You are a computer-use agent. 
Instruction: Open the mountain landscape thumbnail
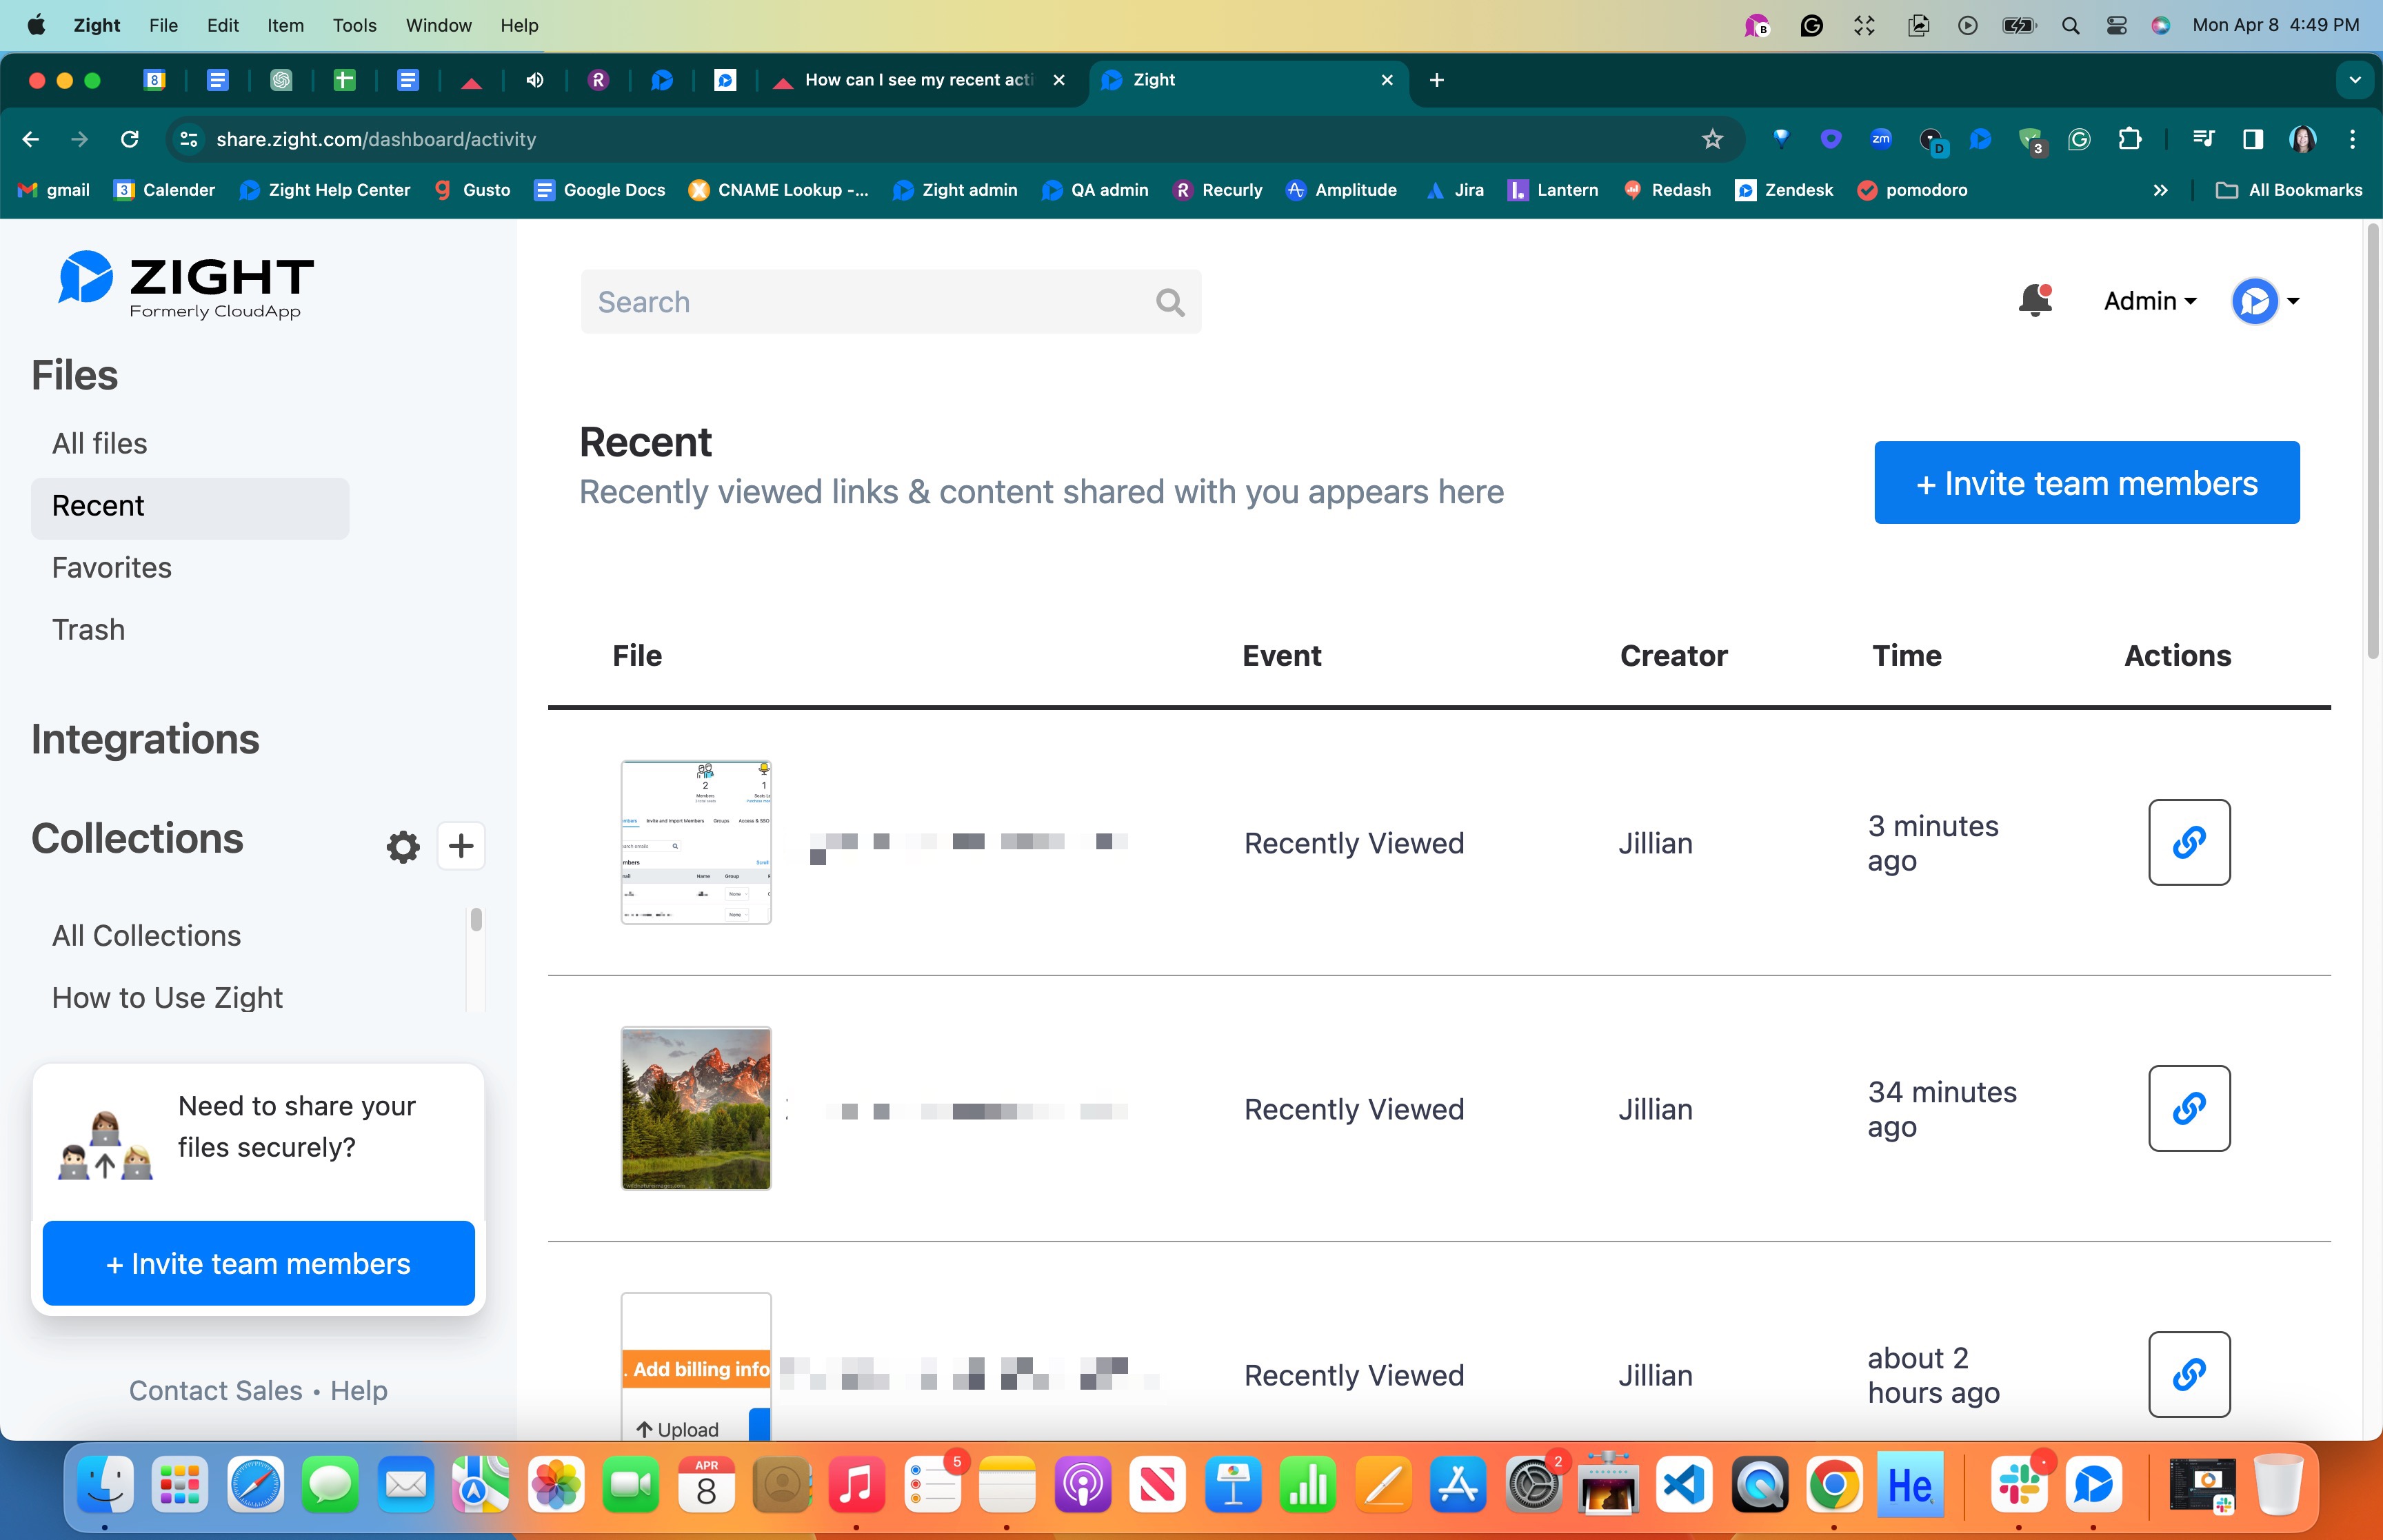point(695,1108)
